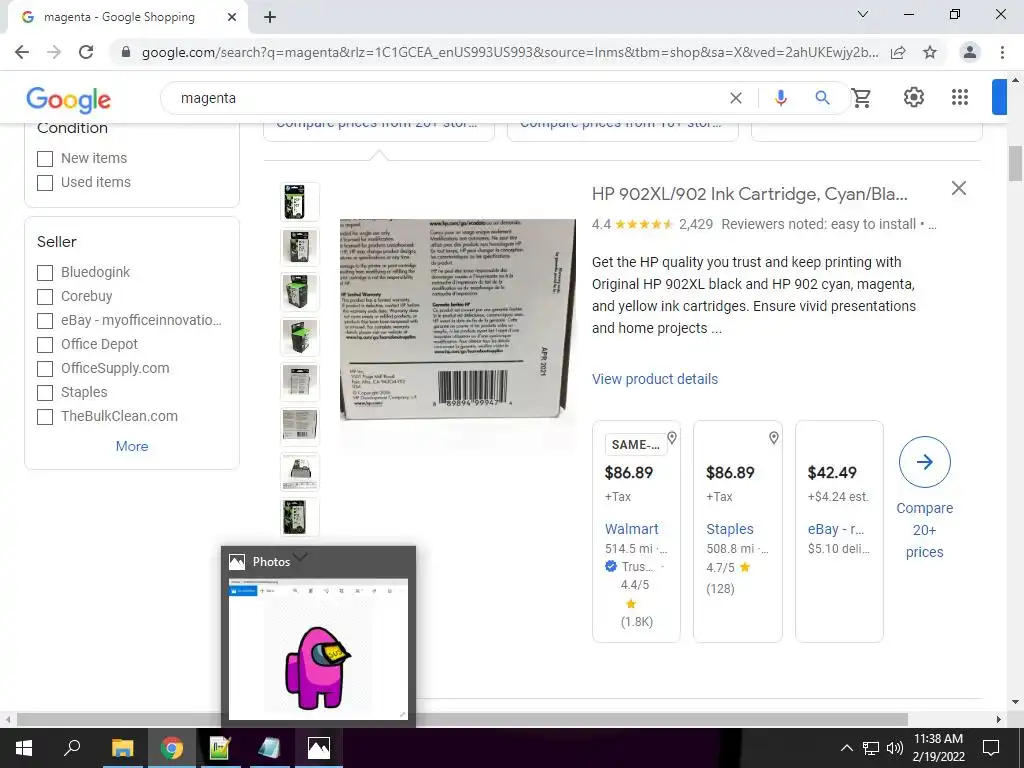Click the chevron on Photos preview
This screenshot has height=768, width=1024.
(x=300, y=557)
